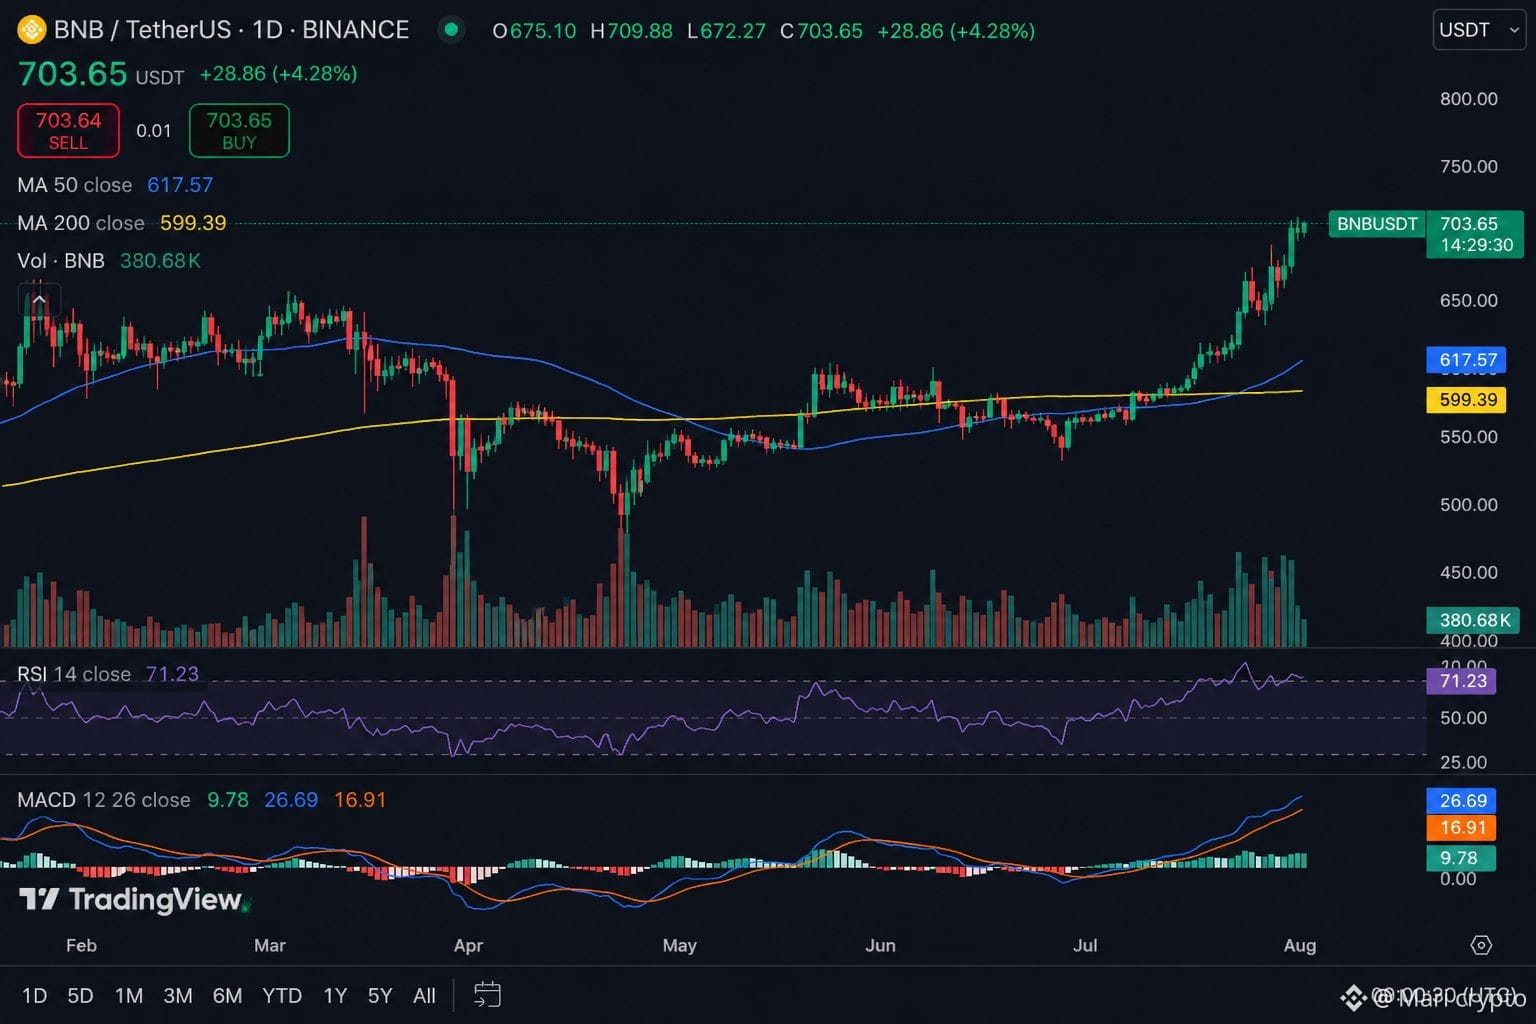Choose the YTD time range

click(282, 996)
